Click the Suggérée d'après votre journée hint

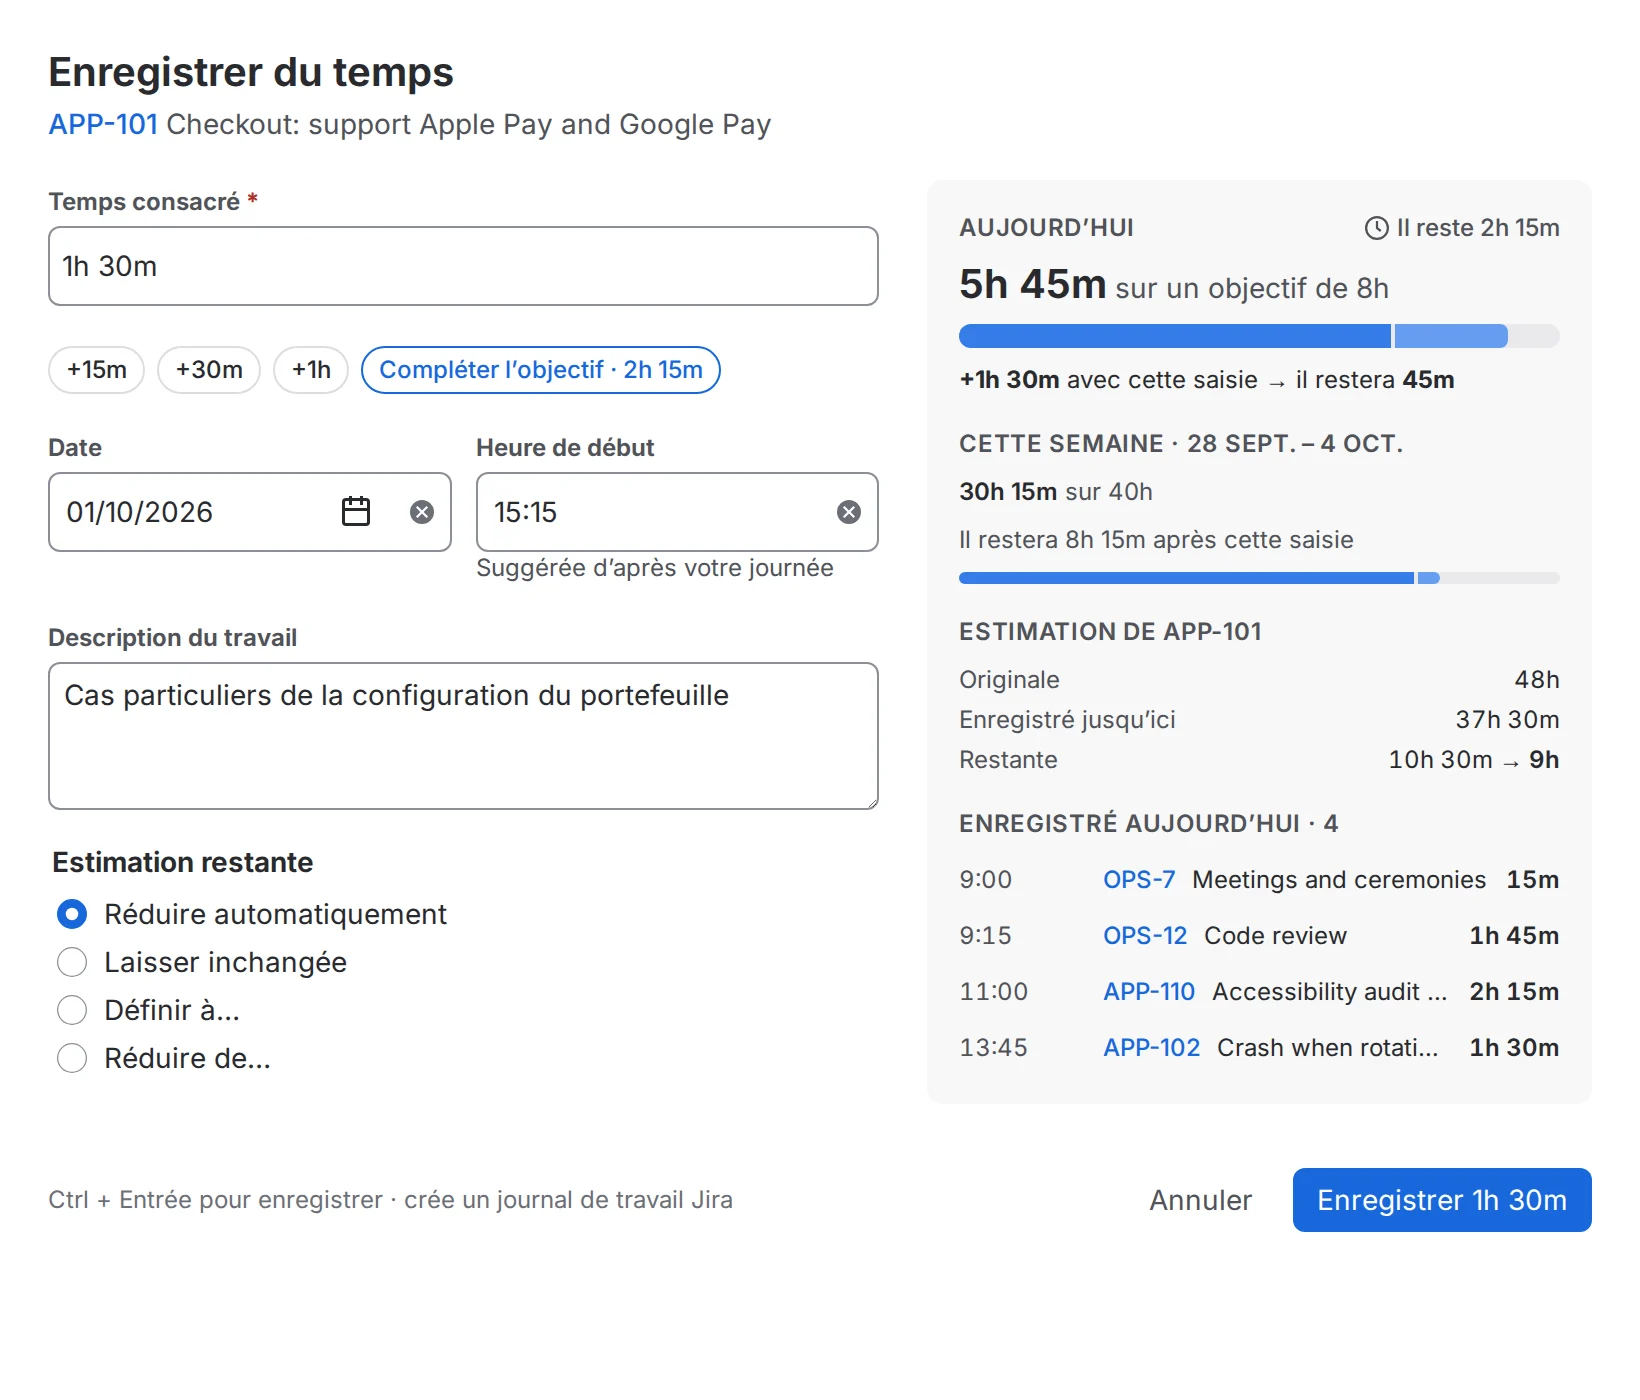point(655,568)
